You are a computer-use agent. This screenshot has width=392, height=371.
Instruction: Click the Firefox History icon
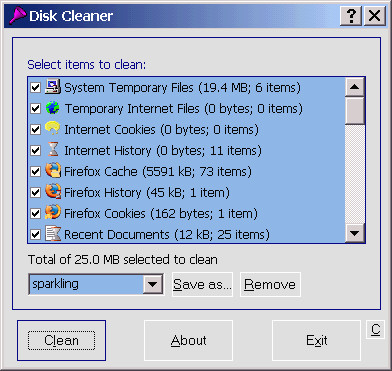(x=53, y=192)
